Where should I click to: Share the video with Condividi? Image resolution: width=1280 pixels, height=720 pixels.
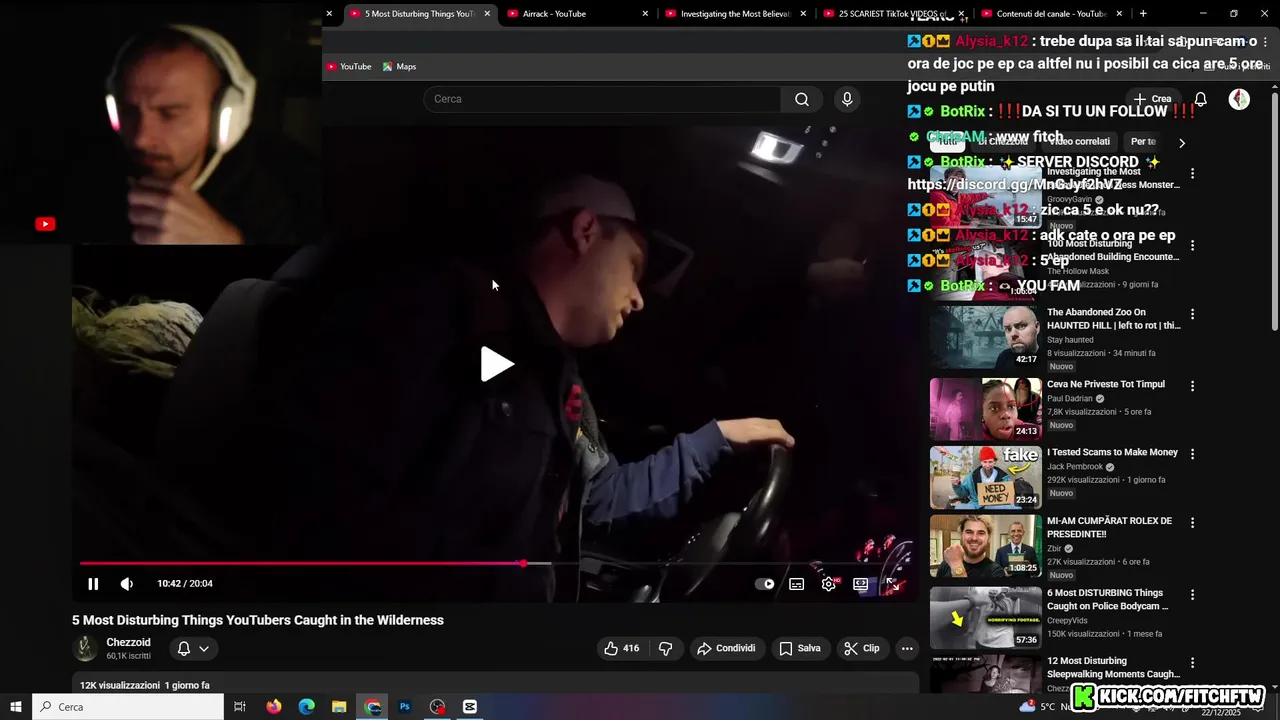[x=726, y=648]
